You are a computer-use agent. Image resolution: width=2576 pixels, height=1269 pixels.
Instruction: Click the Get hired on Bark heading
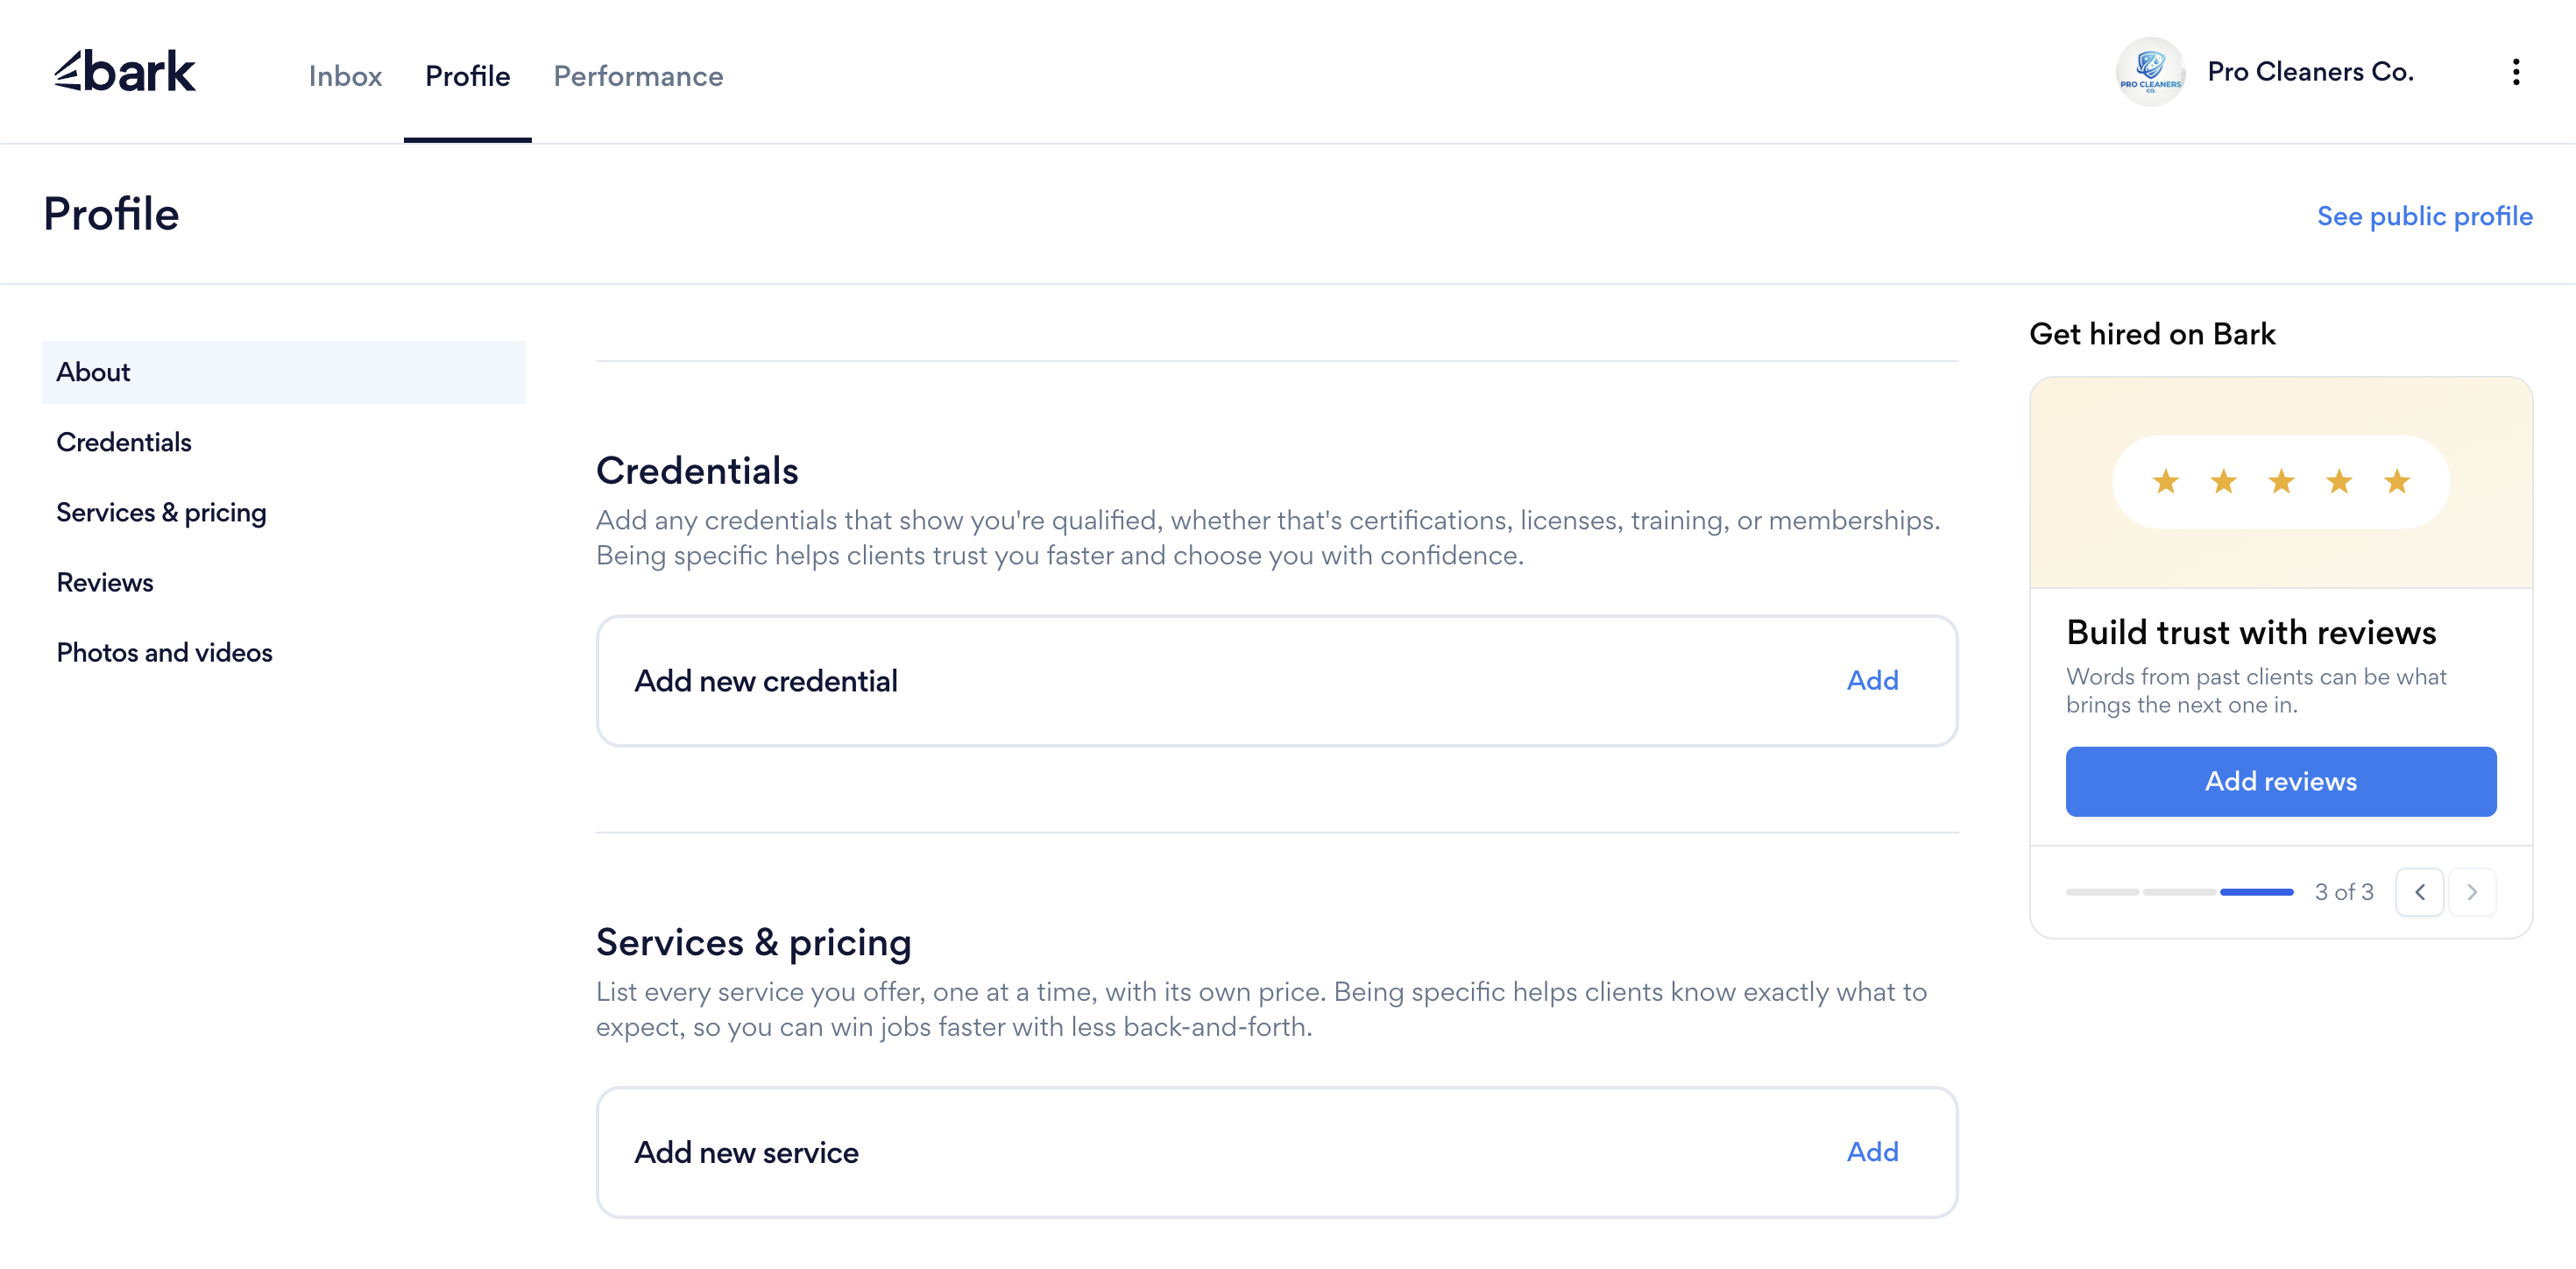tap(2152, 334)
